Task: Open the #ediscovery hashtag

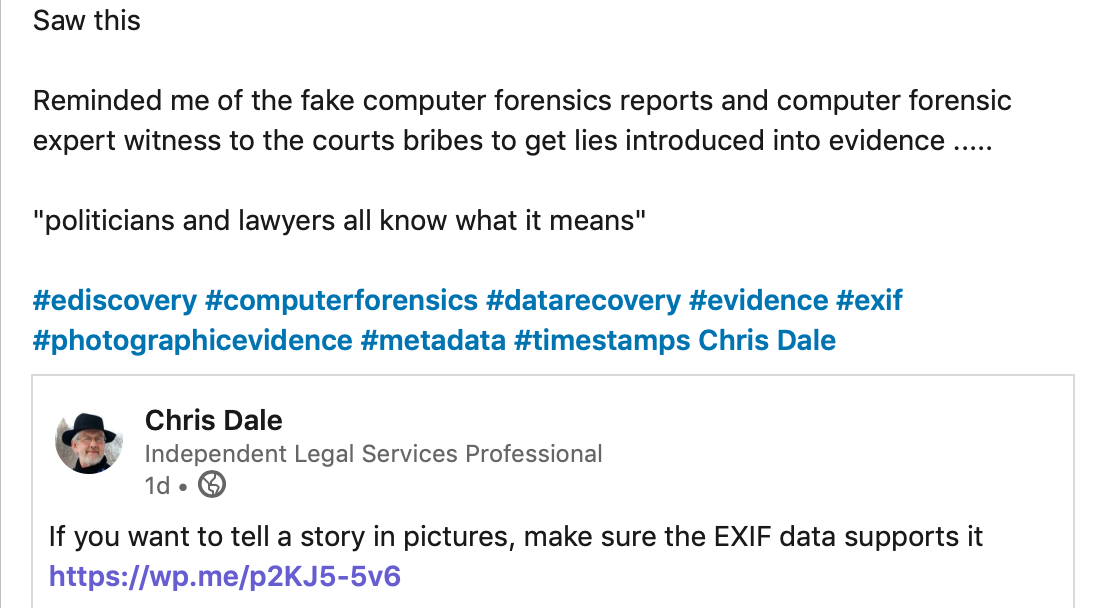Action: click(x=114, y=300)
